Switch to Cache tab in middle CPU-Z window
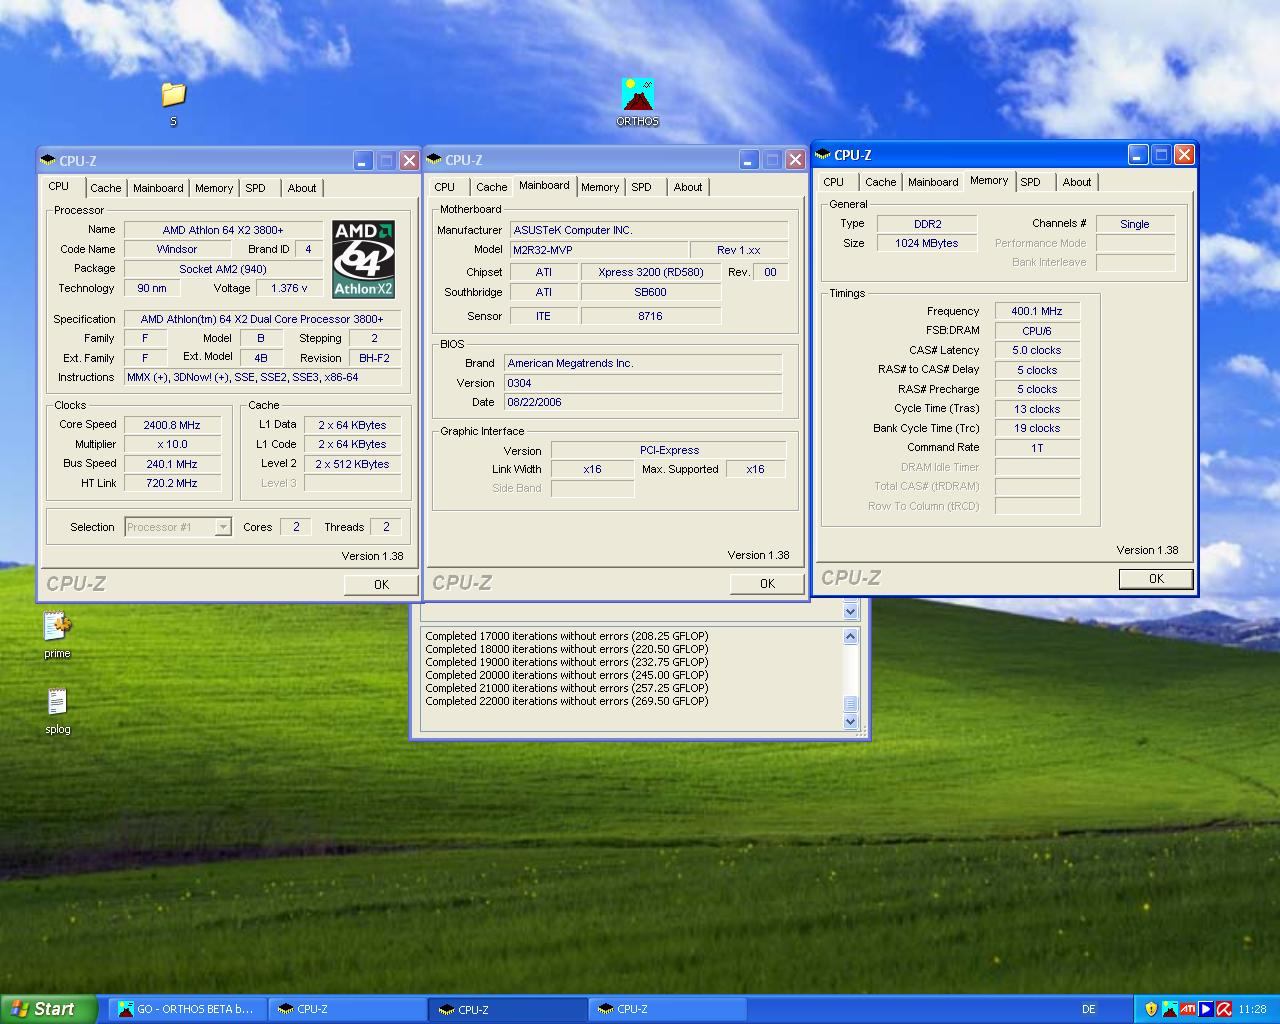The image size is (1280, 1024). click(x=491, y=187)
